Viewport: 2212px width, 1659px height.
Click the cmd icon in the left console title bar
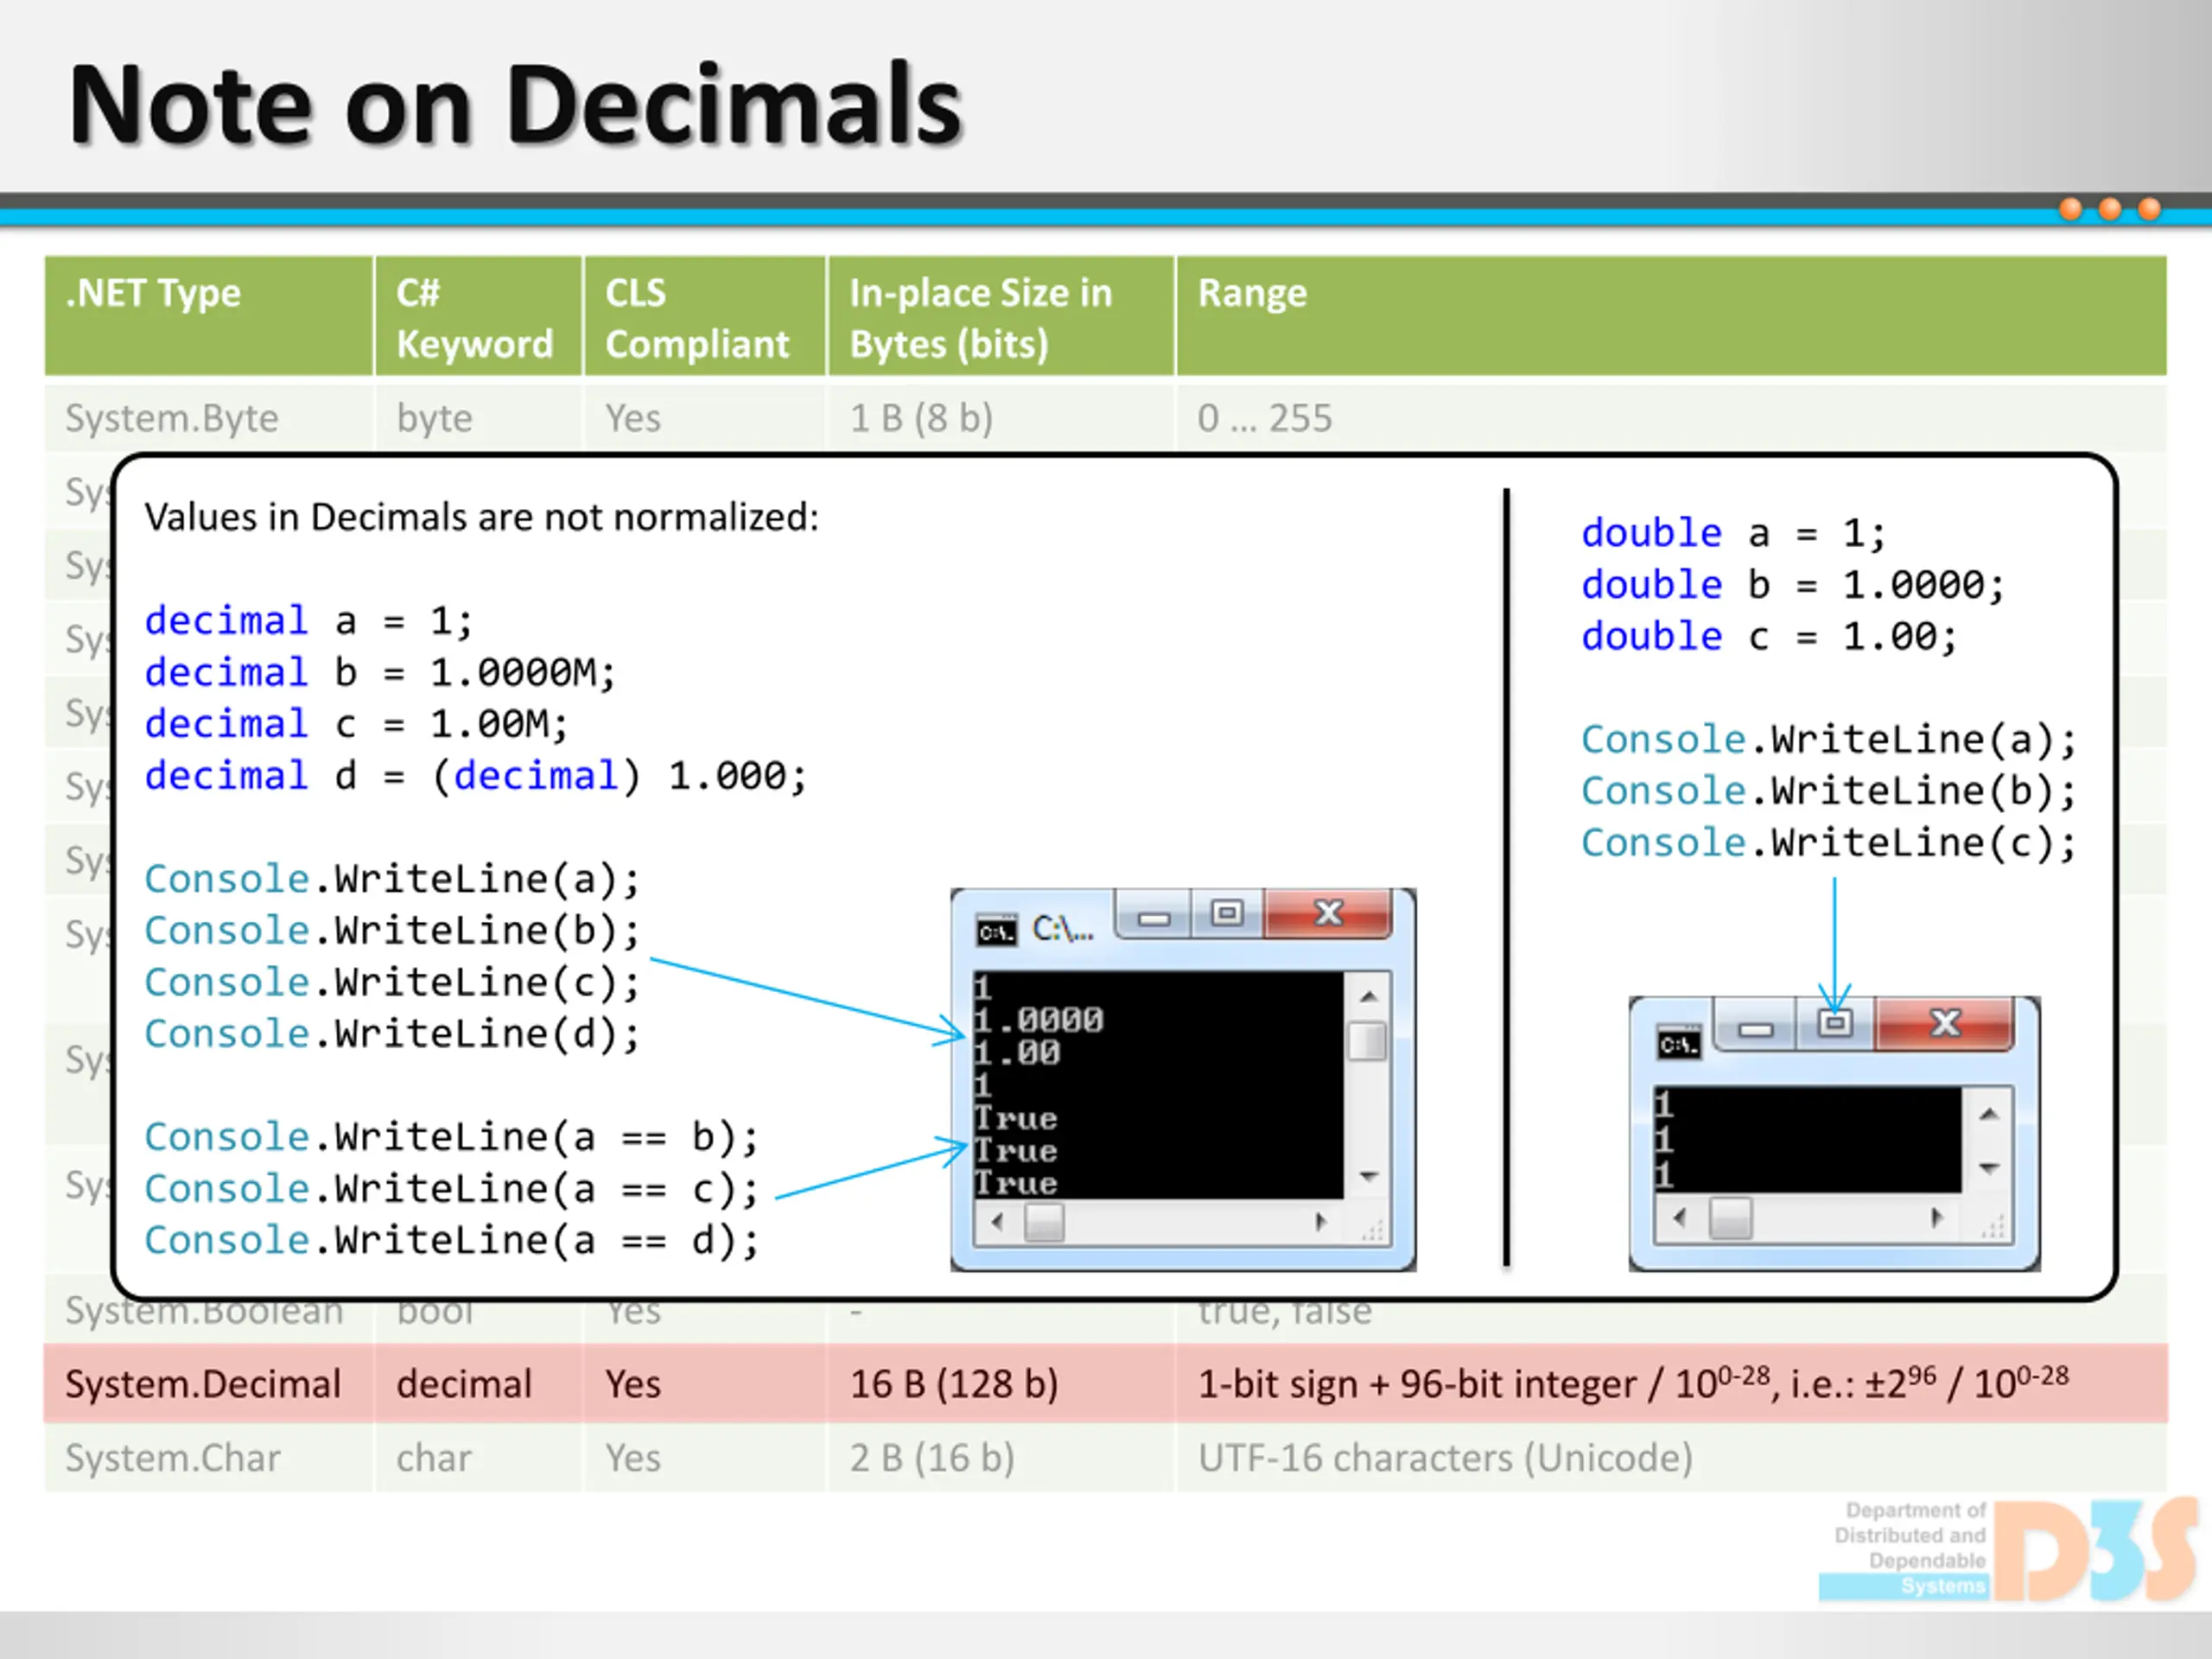point(996,932)
